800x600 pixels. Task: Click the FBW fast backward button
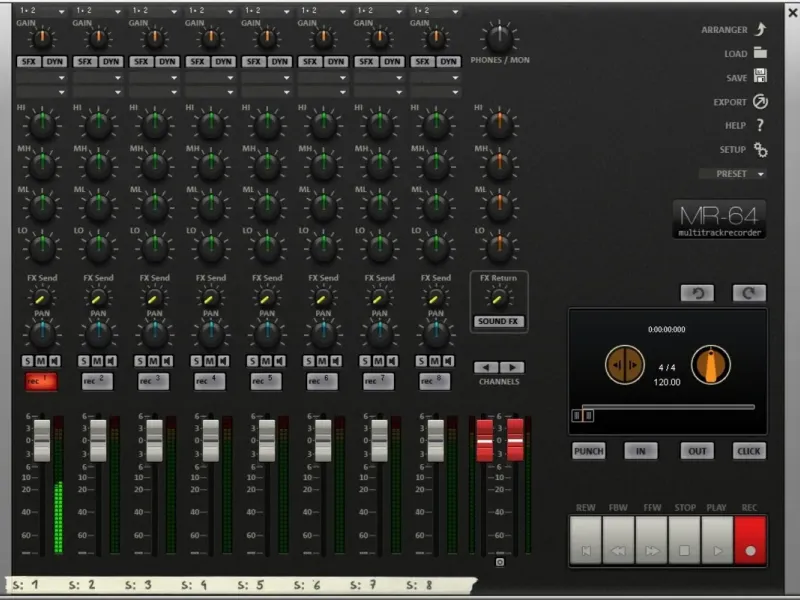coord(618,540)
